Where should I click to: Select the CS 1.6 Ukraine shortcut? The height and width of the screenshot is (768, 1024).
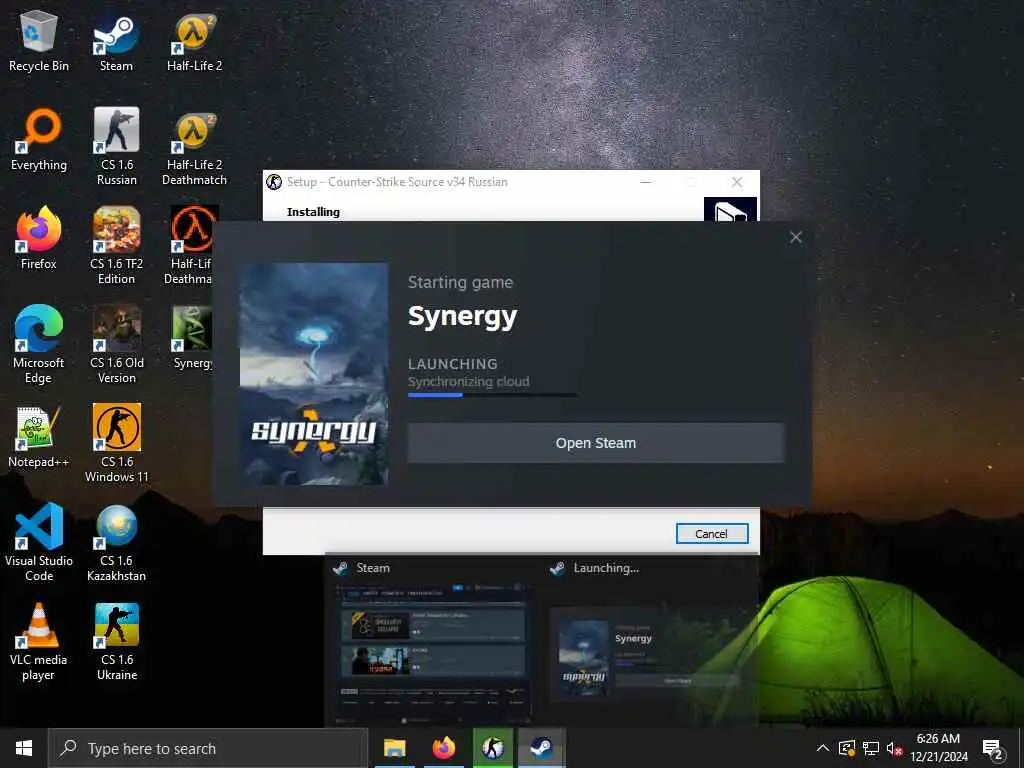(116, 642)
